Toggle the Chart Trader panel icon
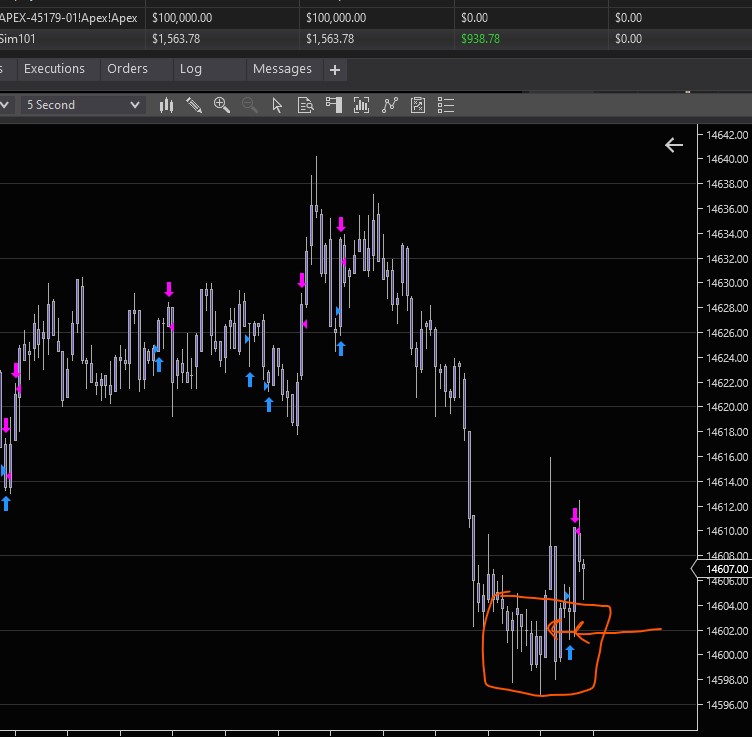This screenshot has width=752, height=737. coord(334,105)
